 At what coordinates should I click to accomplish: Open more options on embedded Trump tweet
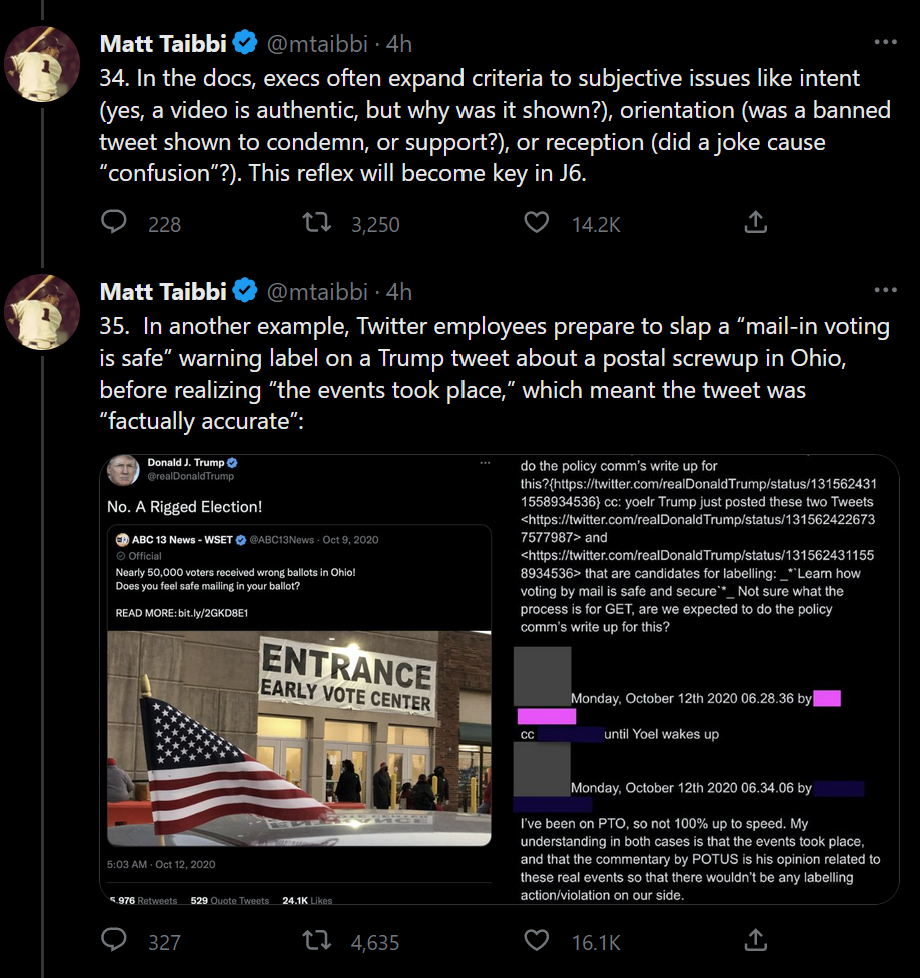[x=486, y=464]
